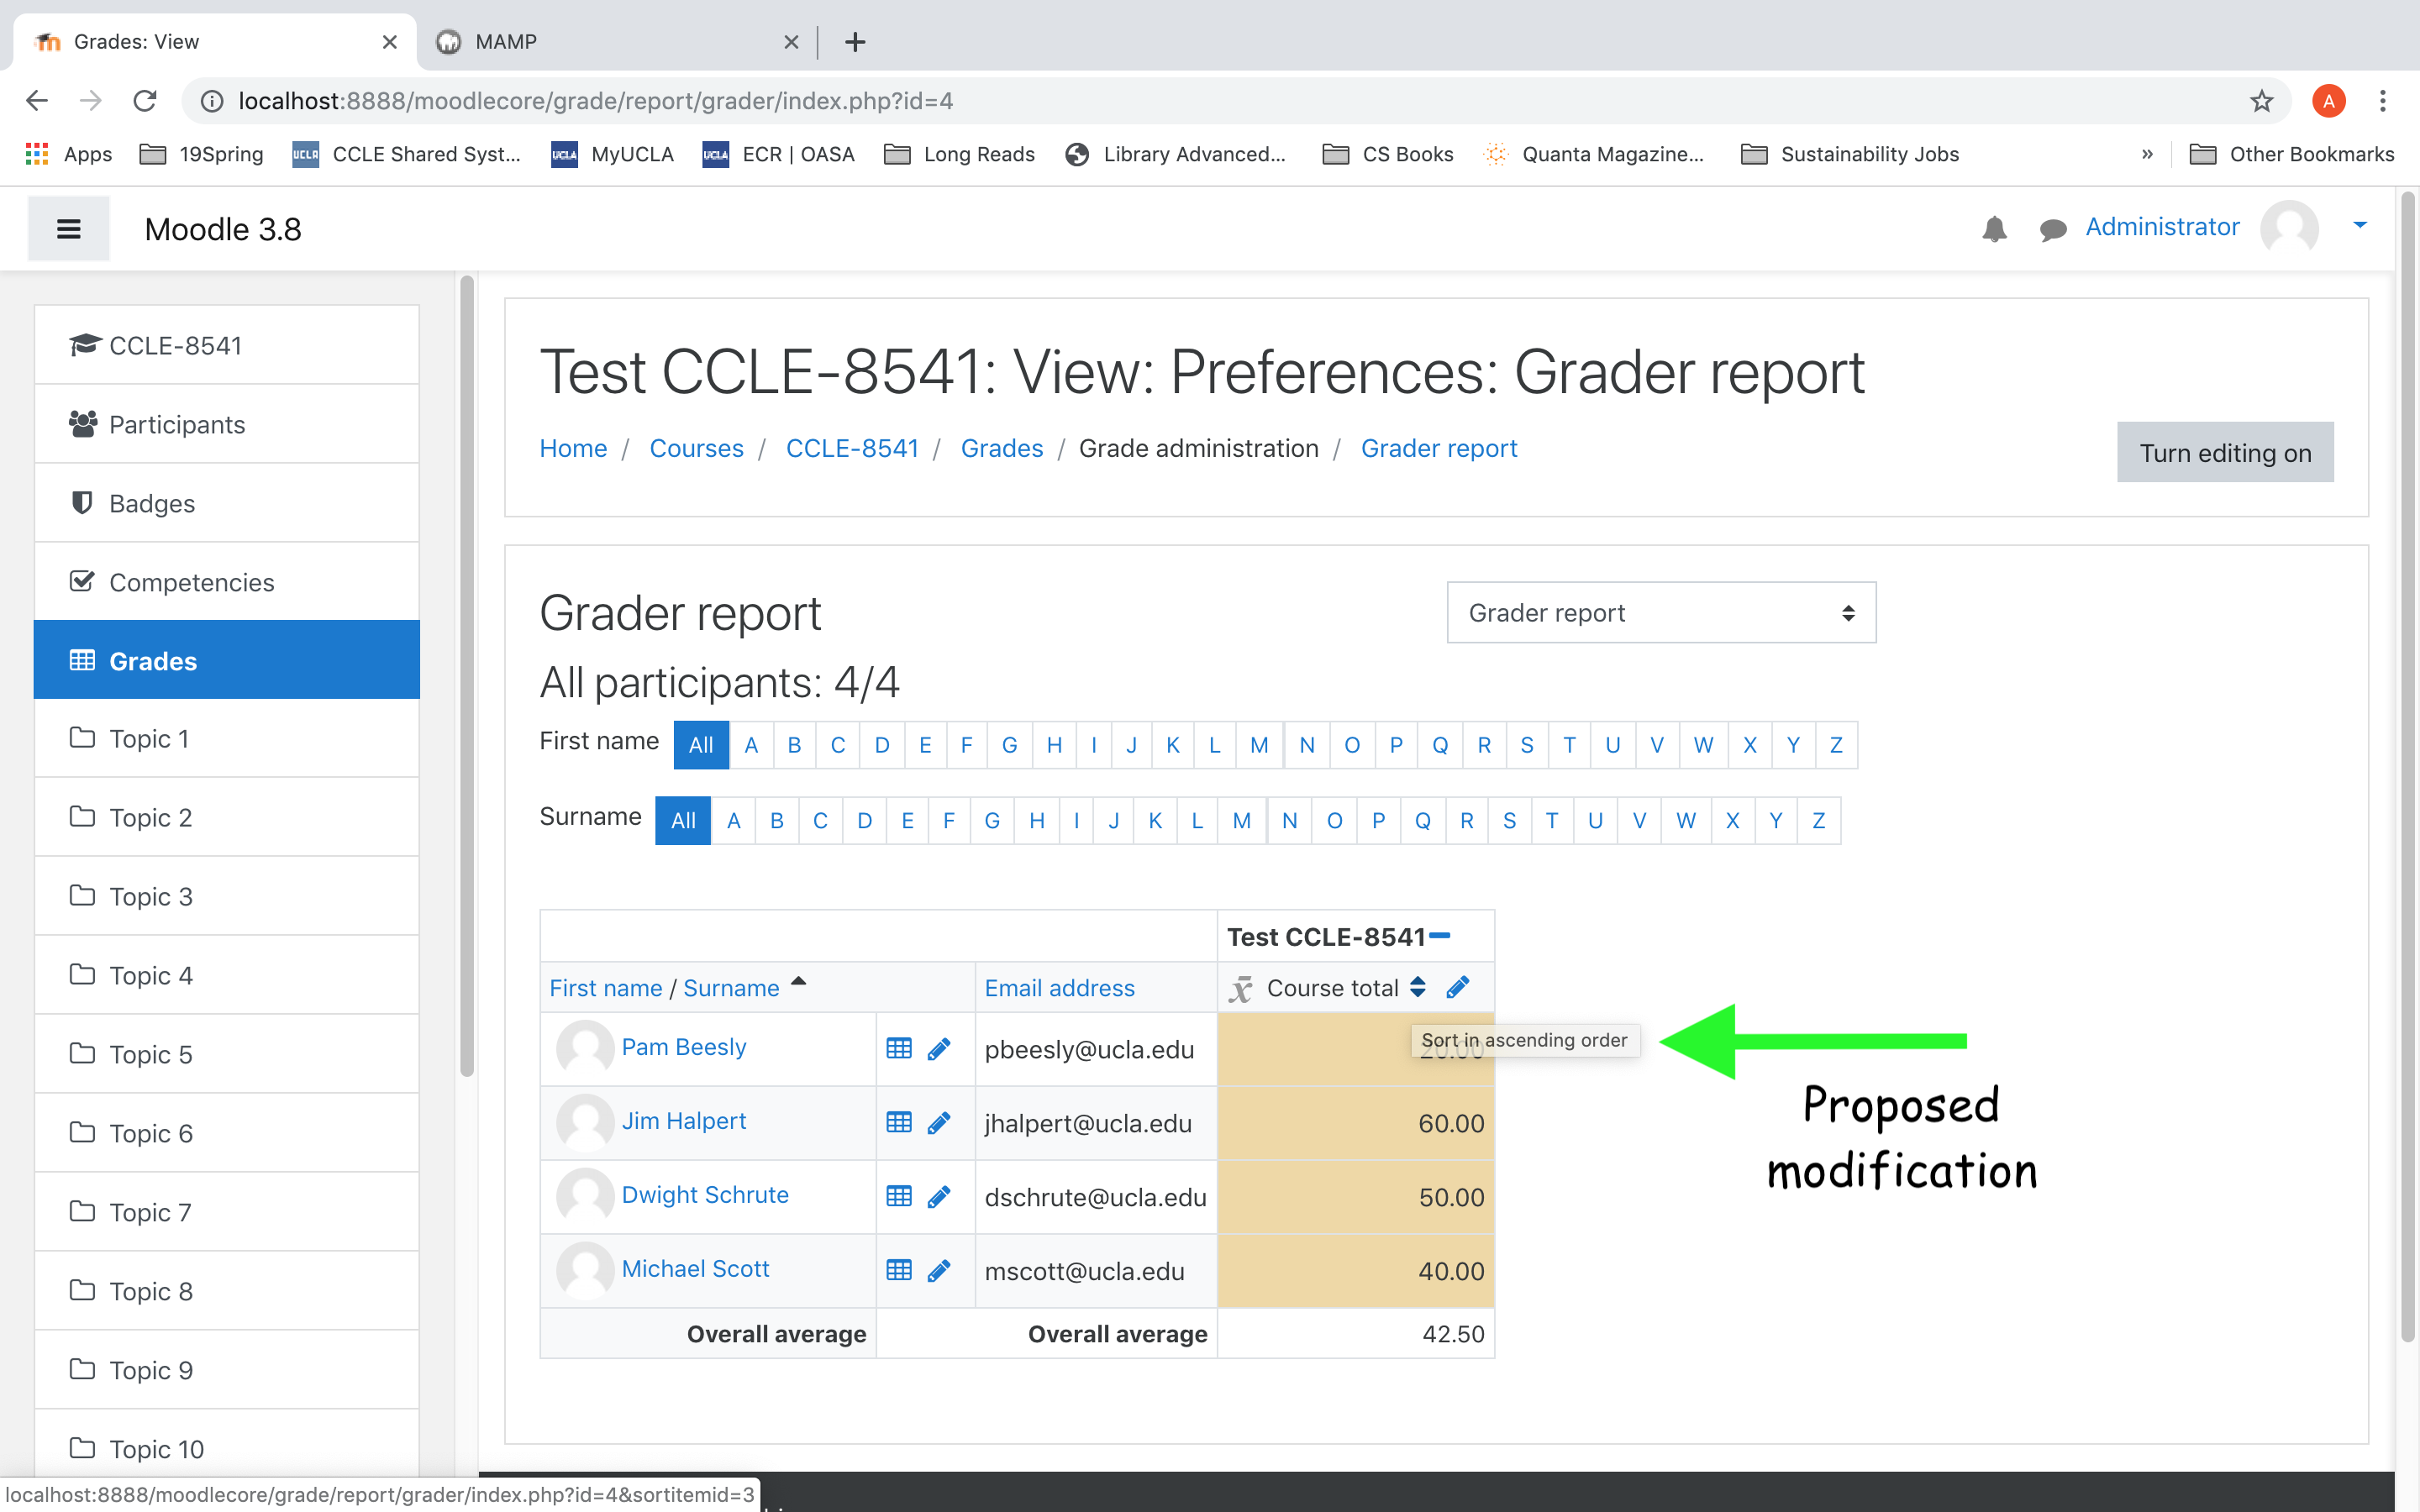The image size is (2420, 1512).
Task: Click the sidebar navigation scrollbar
Action: (466, 676)
